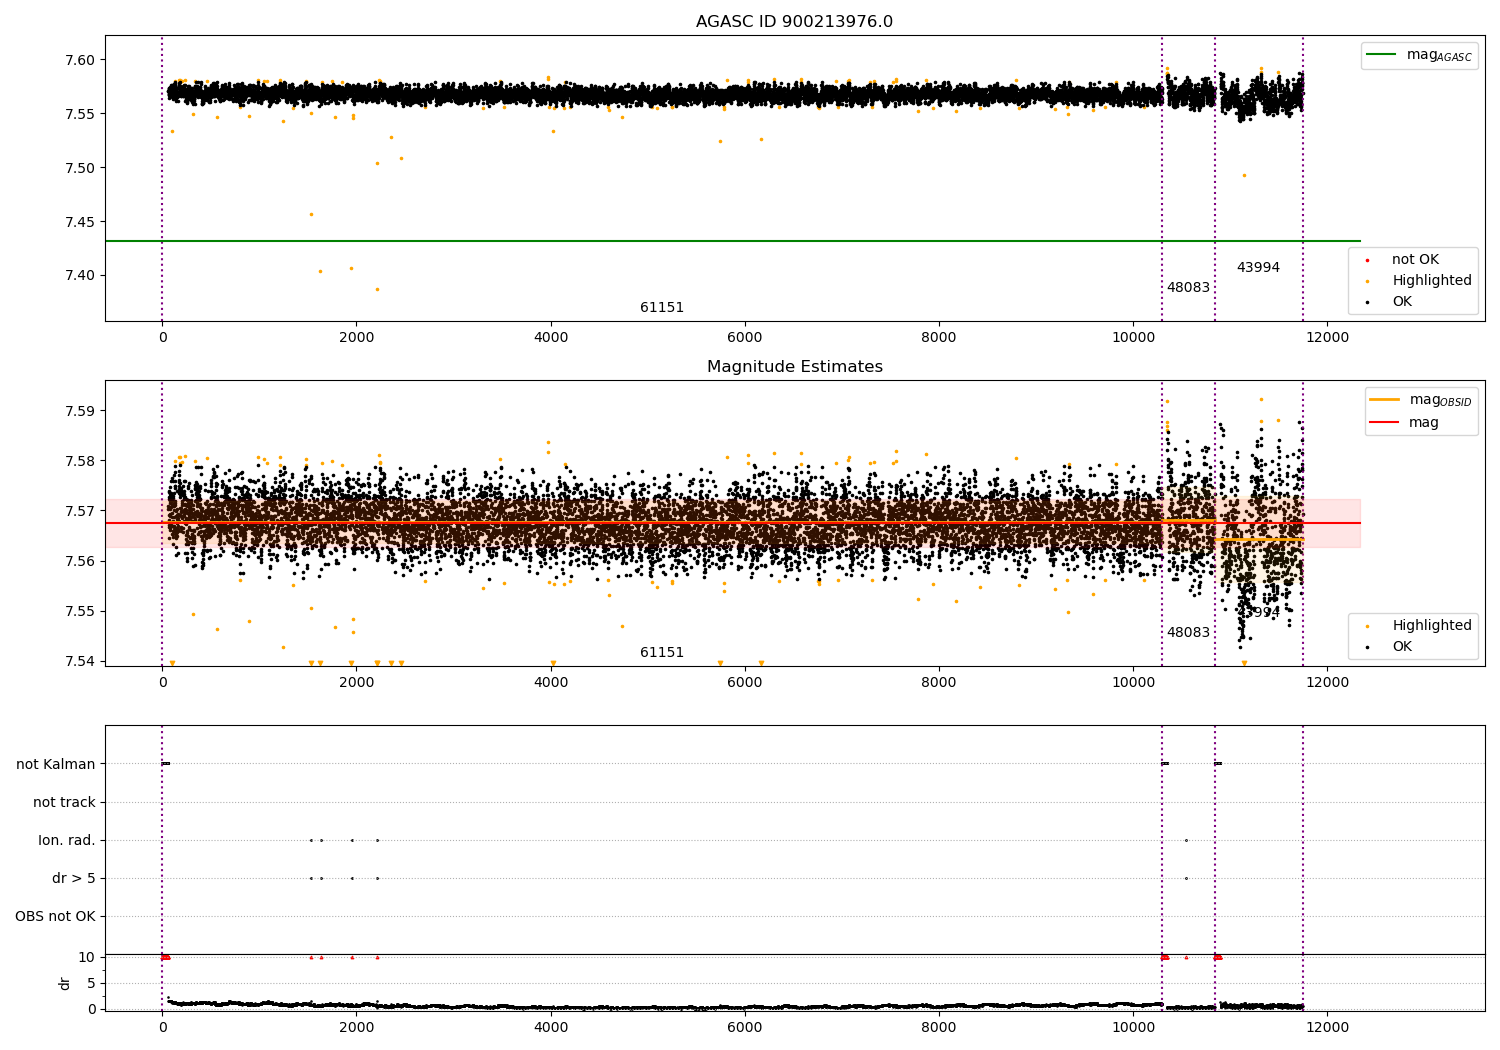
Task: Click x-axis tick 2000 under top plot
Action: (x=356, y=338)
